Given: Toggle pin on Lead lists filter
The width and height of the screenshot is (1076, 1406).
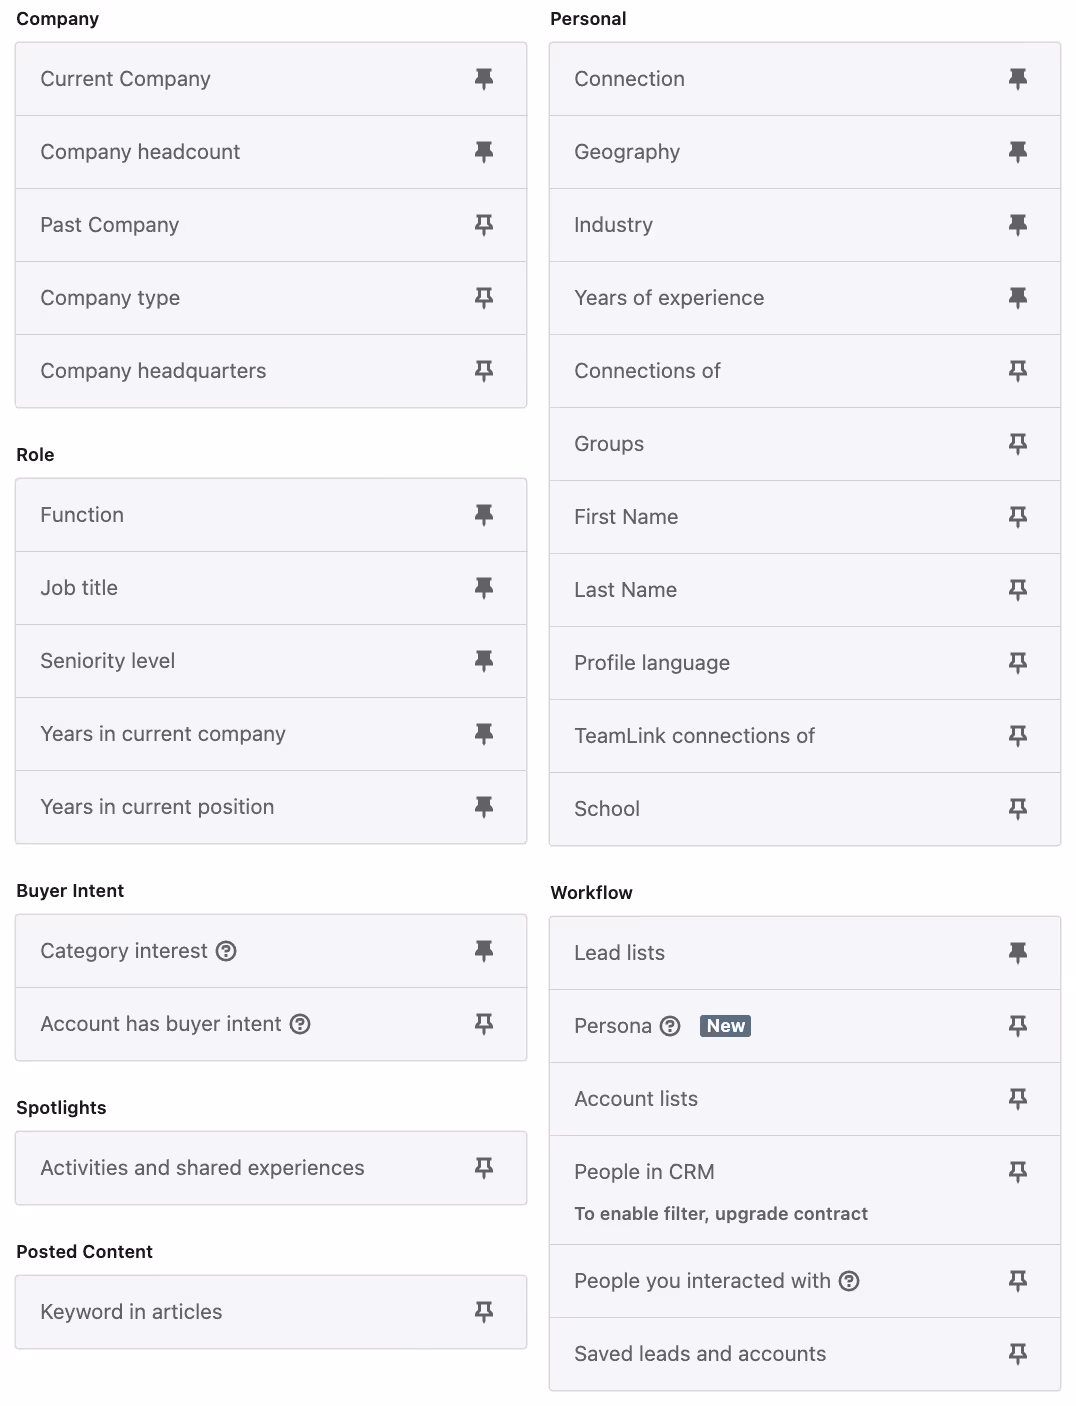Looking at the screenshot, I should 1018,953.
